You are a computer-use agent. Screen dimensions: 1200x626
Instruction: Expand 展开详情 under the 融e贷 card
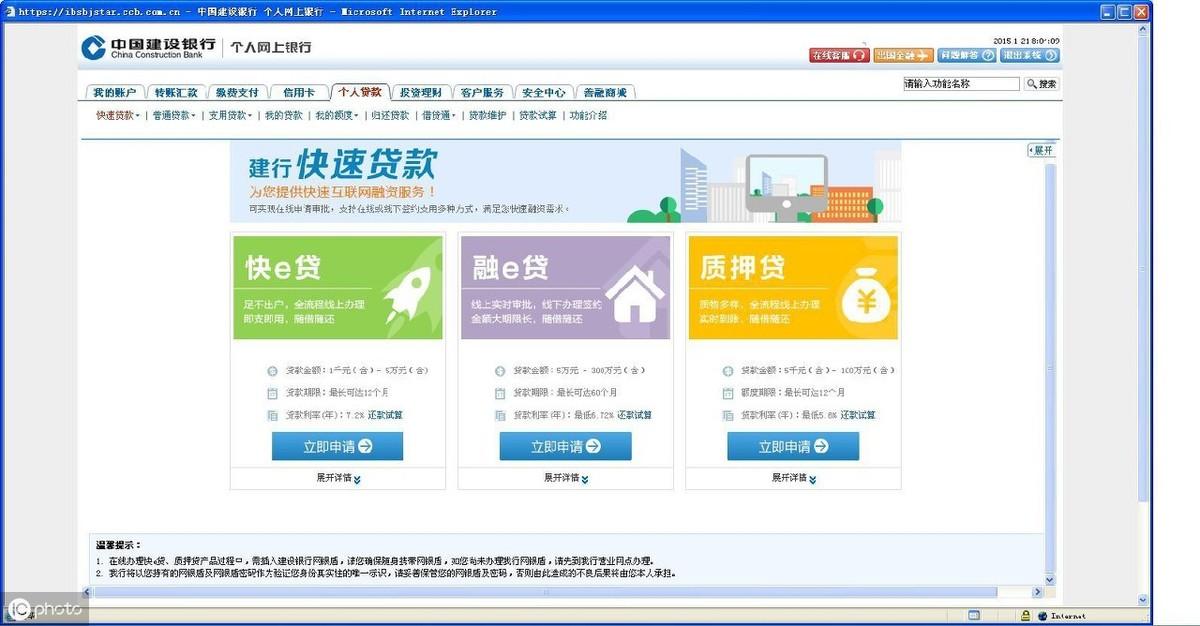tap(566, 478)
